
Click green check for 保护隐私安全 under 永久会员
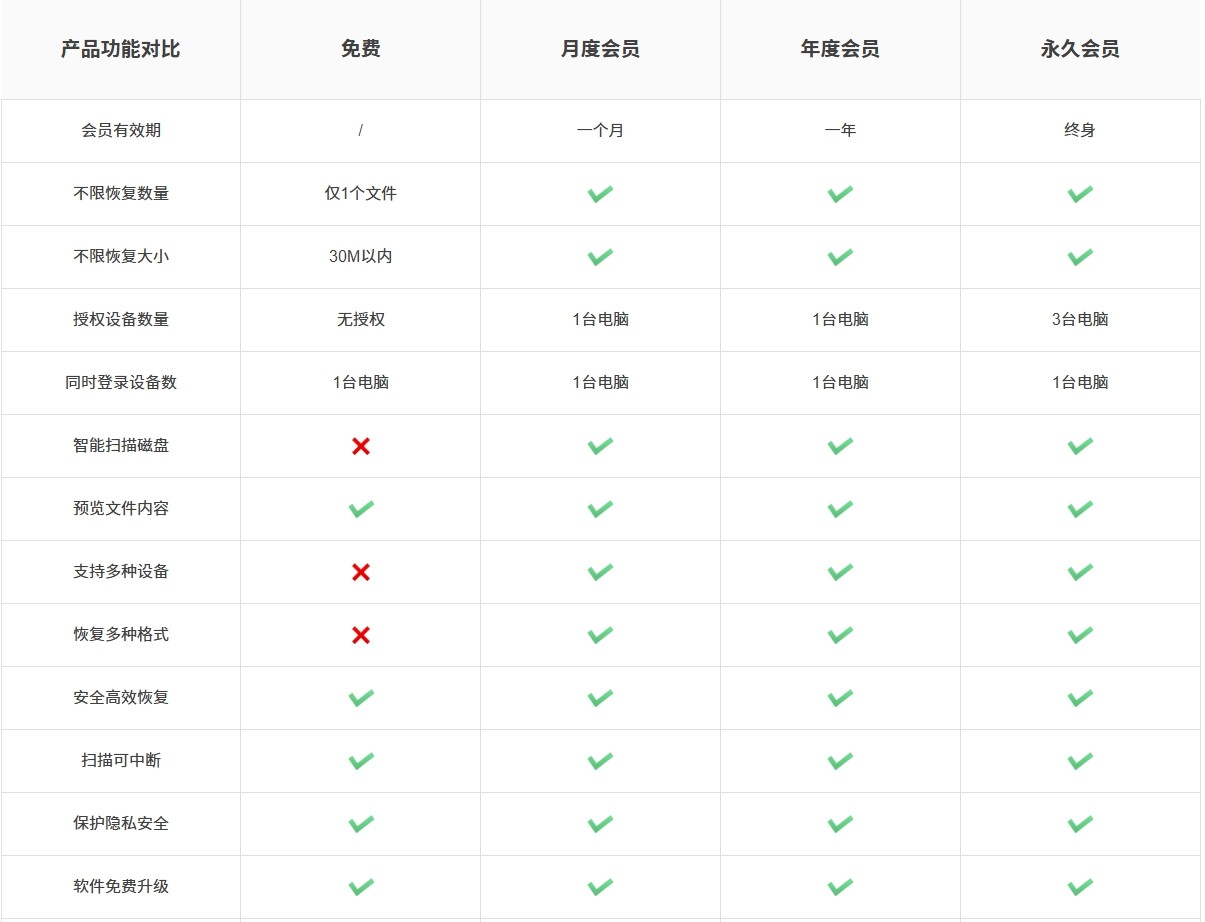pyautogui.click(x=1080, y=824)
